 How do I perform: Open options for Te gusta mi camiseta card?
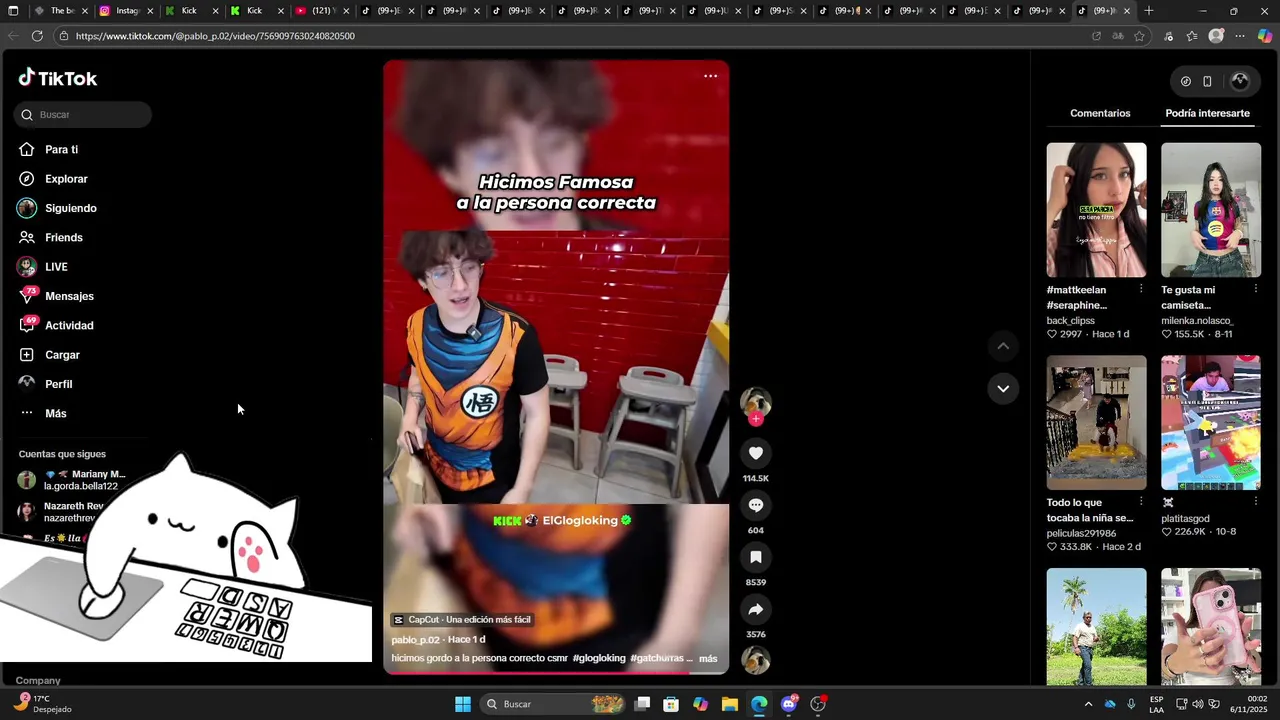tap(1255, 289)
